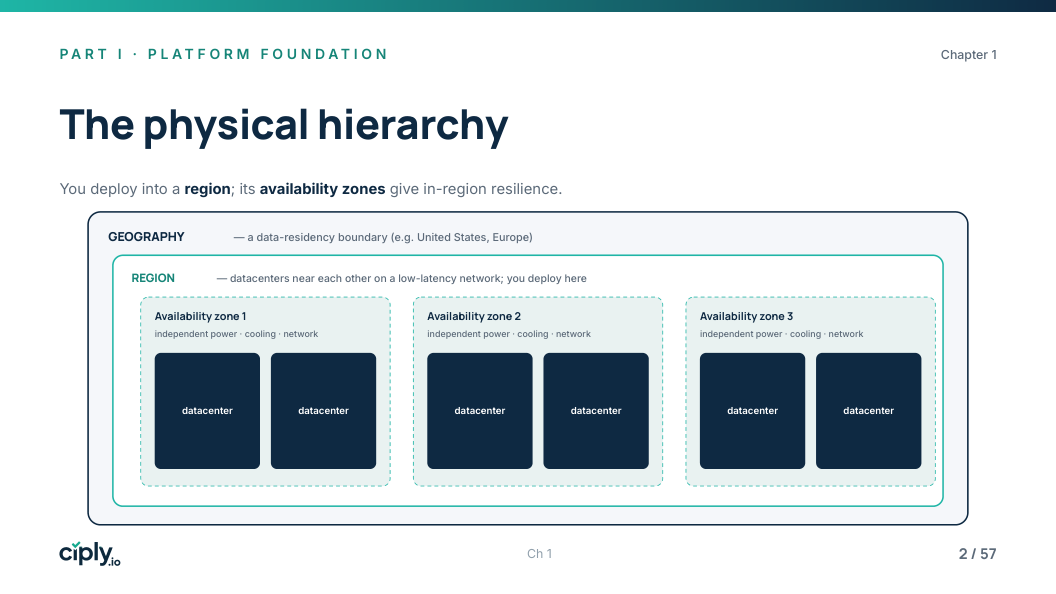
Task: Select the second datacenter in Availability zone 1
Action: tap(323, 411)
